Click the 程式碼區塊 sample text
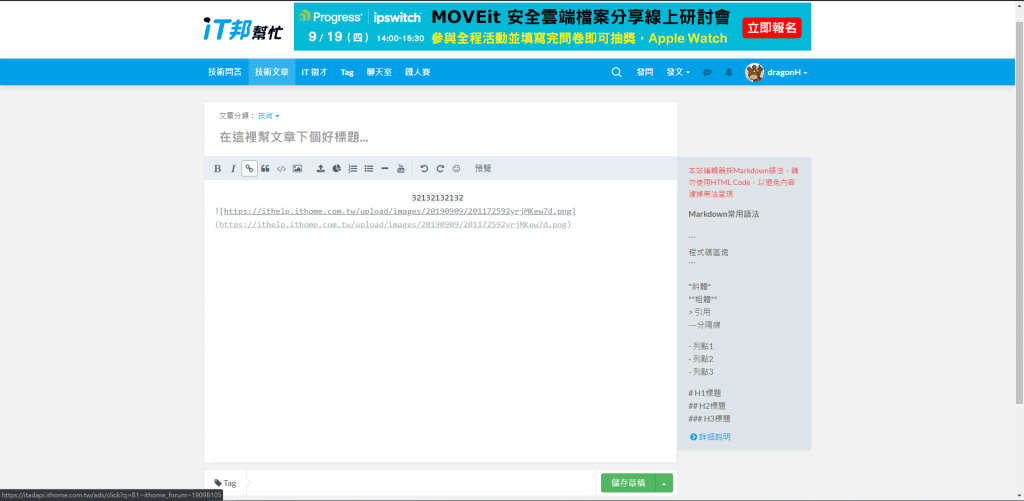The width and height of the screenshot is (1024, 501). 707,251
